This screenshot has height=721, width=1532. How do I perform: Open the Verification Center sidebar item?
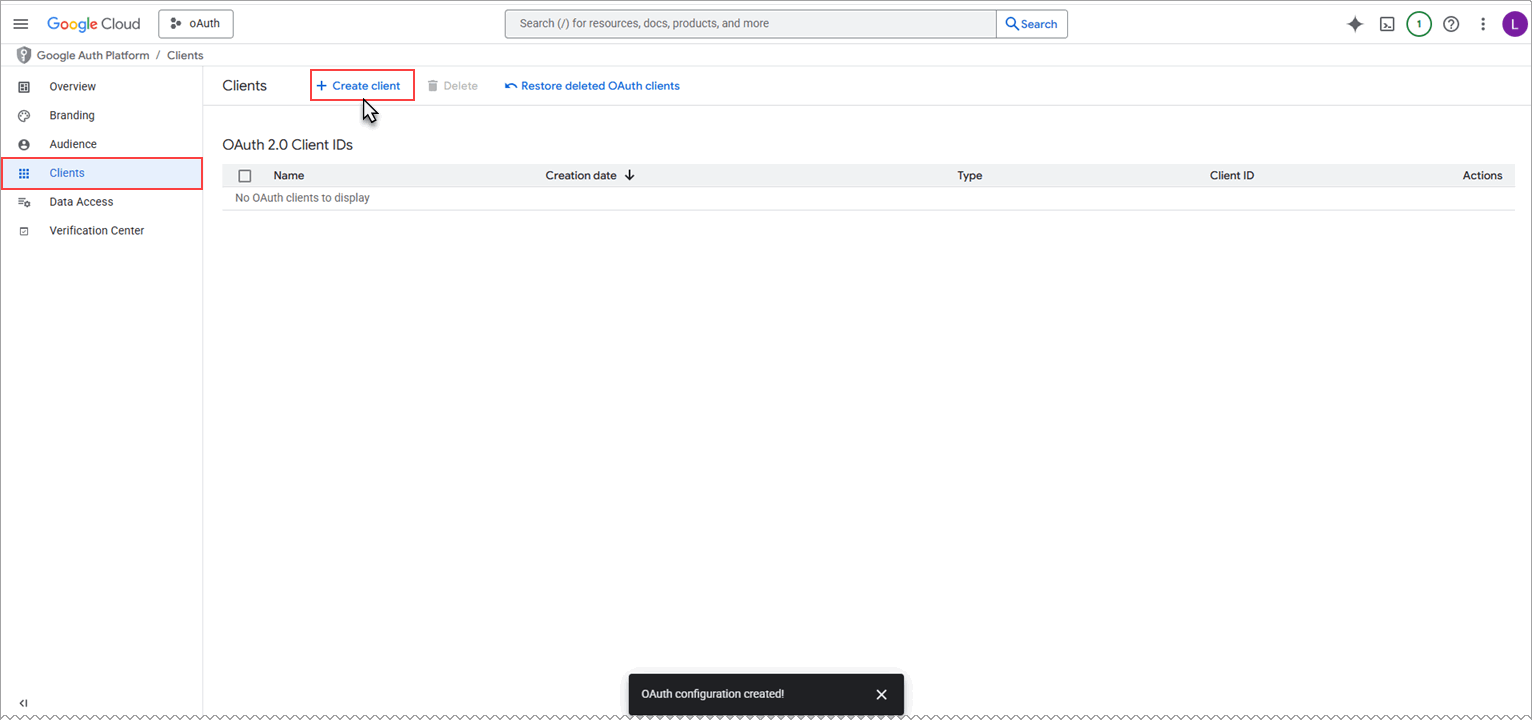pos(101,231)
